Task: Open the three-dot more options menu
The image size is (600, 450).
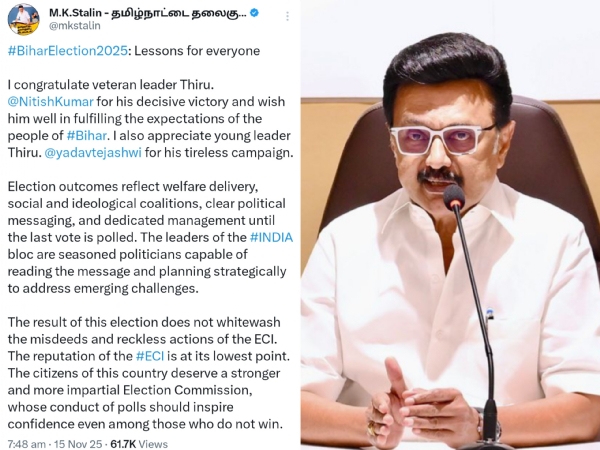Action: [x=287, y=16]
